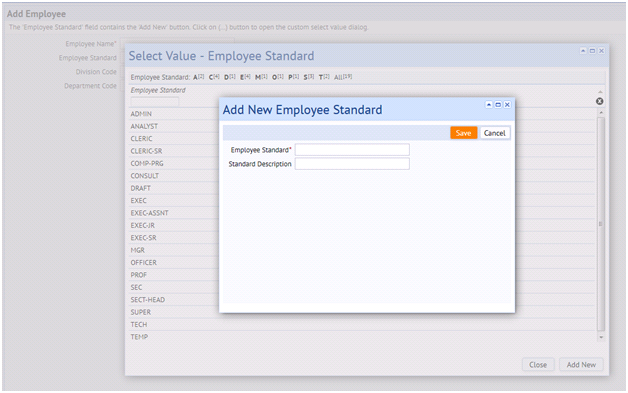This screenshot has width=628, height=393.
Task: Cancel the Add New Employee Standard dialog
Action: click(495, 133)
